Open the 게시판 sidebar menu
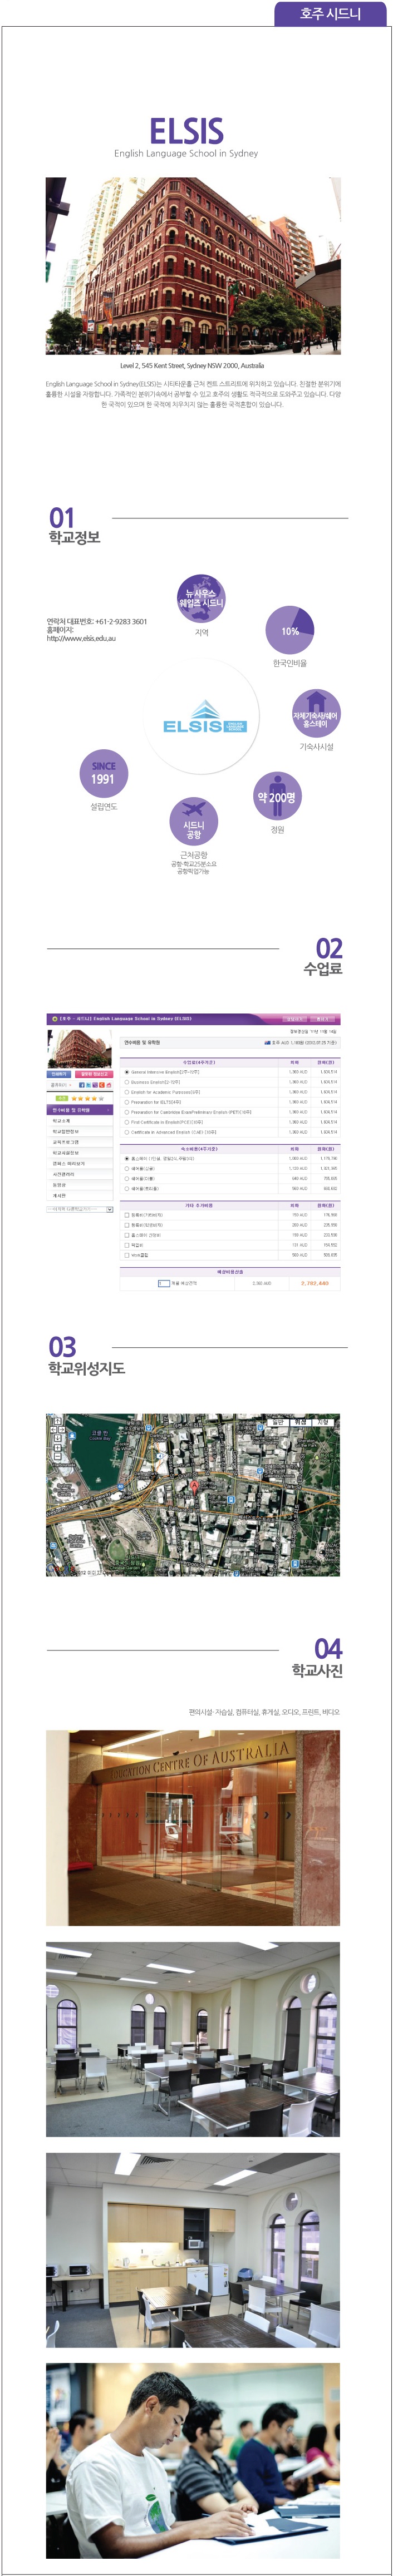This screenshot has width=393, height=2576. pos(79,1195)
